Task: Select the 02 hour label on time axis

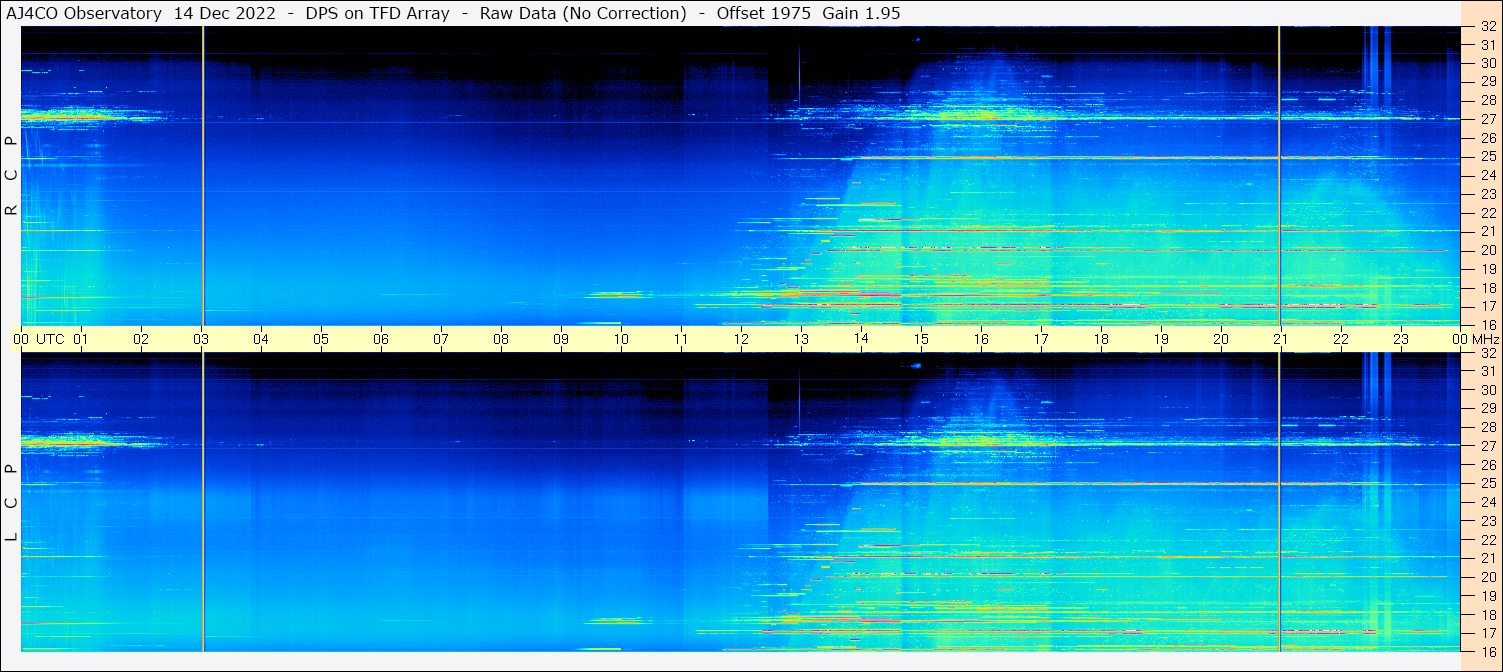Action: tap(141, 339)
